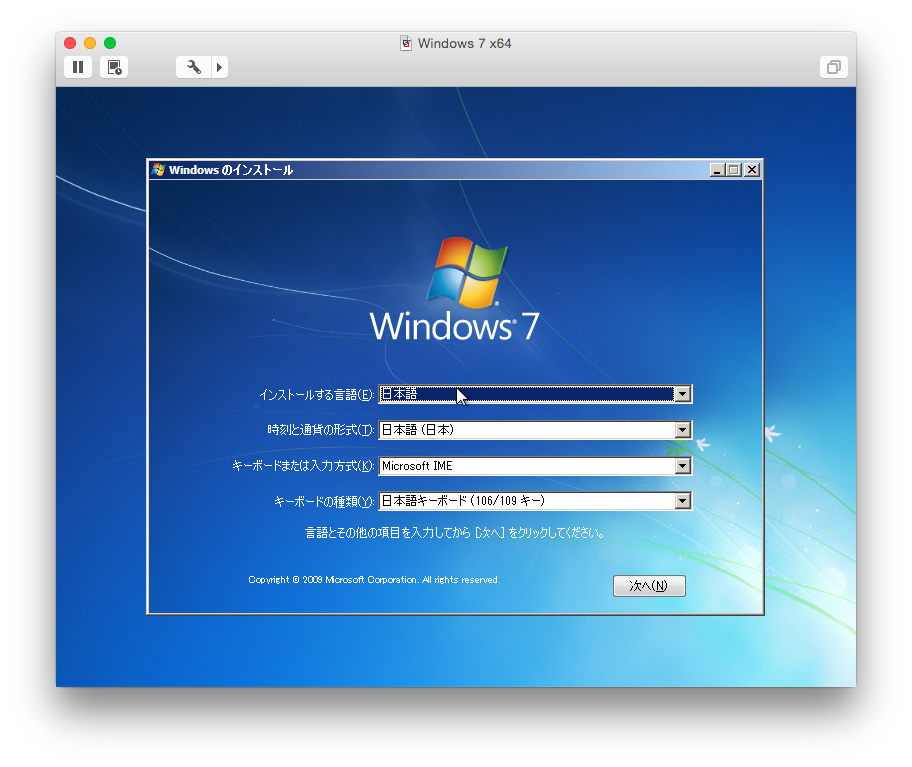Click the キーボードまたは入力方式(K) label
The height and width of the screenshot is (767, 912).
(303, 466)
